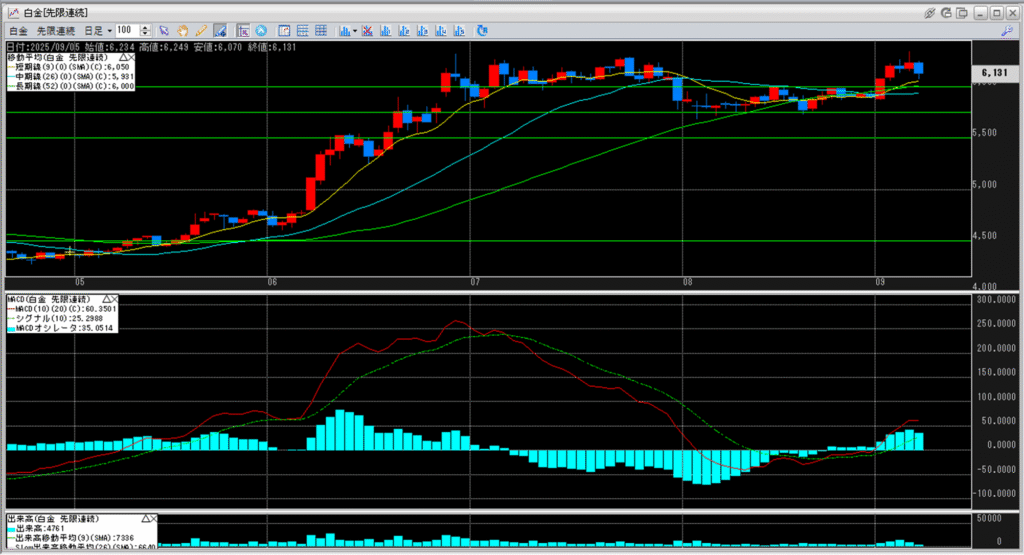Select the arrow pointer cursor tool

[165, 31]
